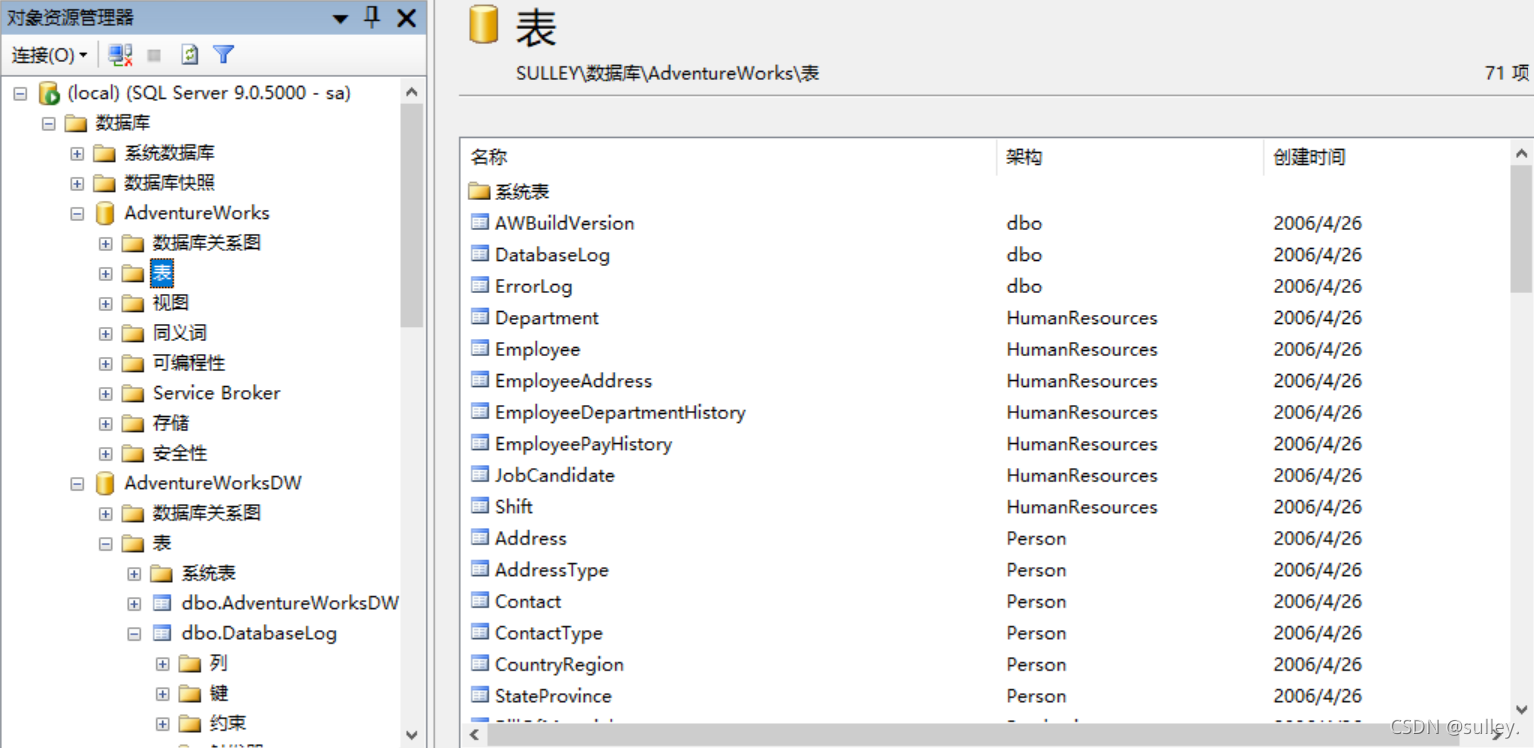Screen dimensions: 1534x748
Task: Expand 数据库关系图 under AdventureWorks
Action: tap(106, 243)
